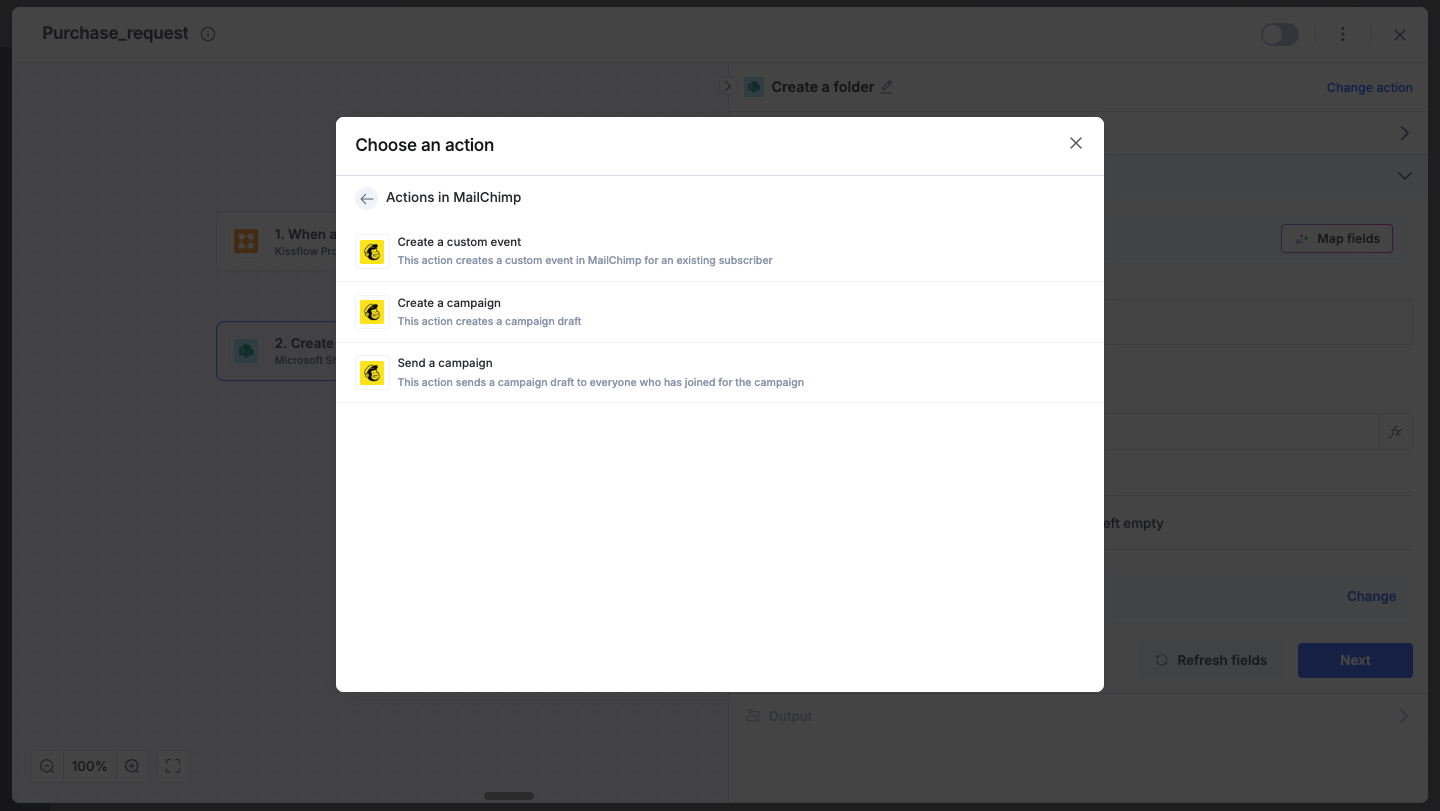The height and width of the screenshot is (811, 1440).
Task: Open the Purchase_request info icon
Action: click(208, 34)
